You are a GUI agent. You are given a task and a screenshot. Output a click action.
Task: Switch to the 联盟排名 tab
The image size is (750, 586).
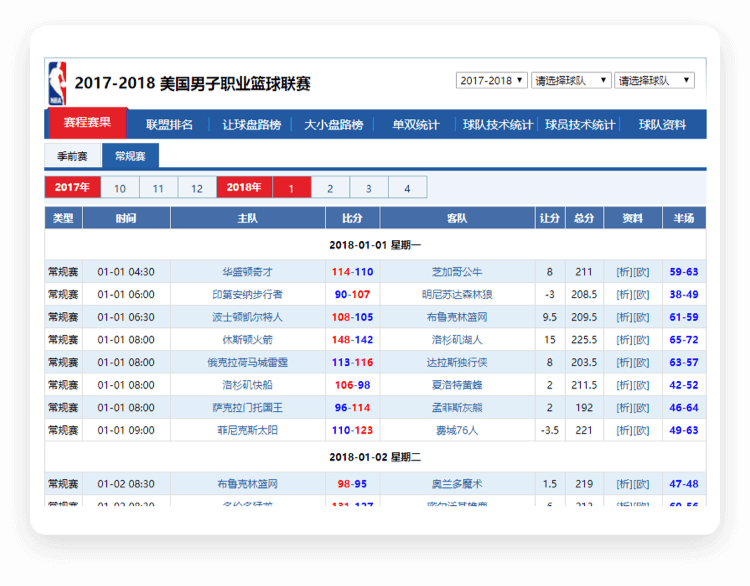pos(169,125)
